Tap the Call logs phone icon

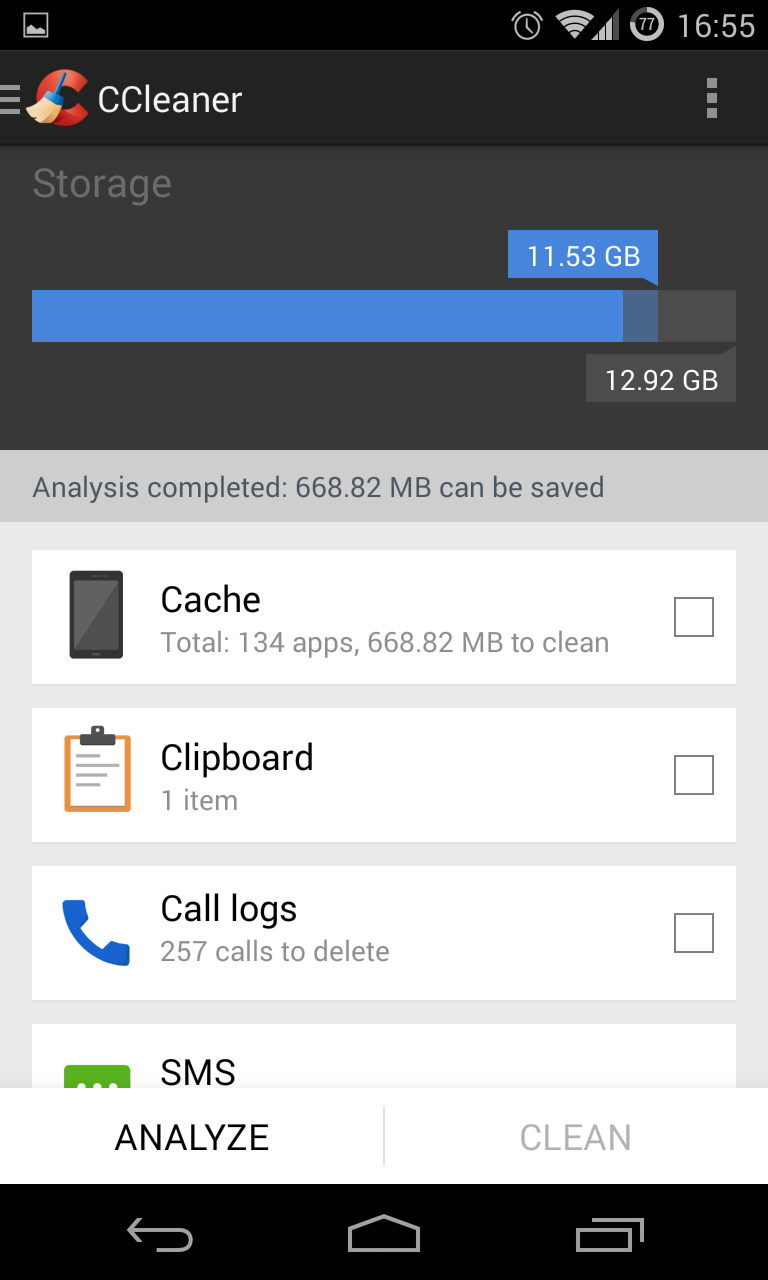[96, 932]
